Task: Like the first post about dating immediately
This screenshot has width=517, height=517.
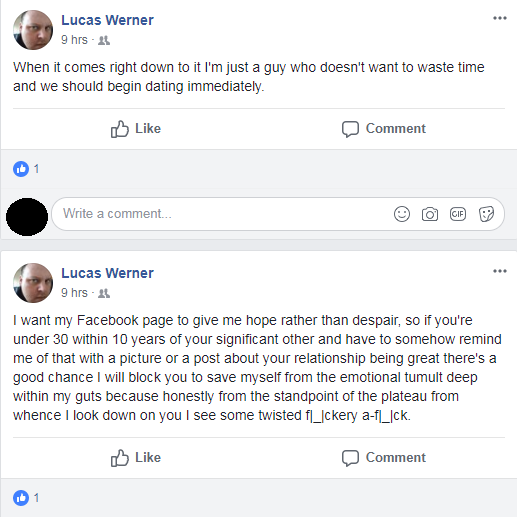Action: coord(136,129)
